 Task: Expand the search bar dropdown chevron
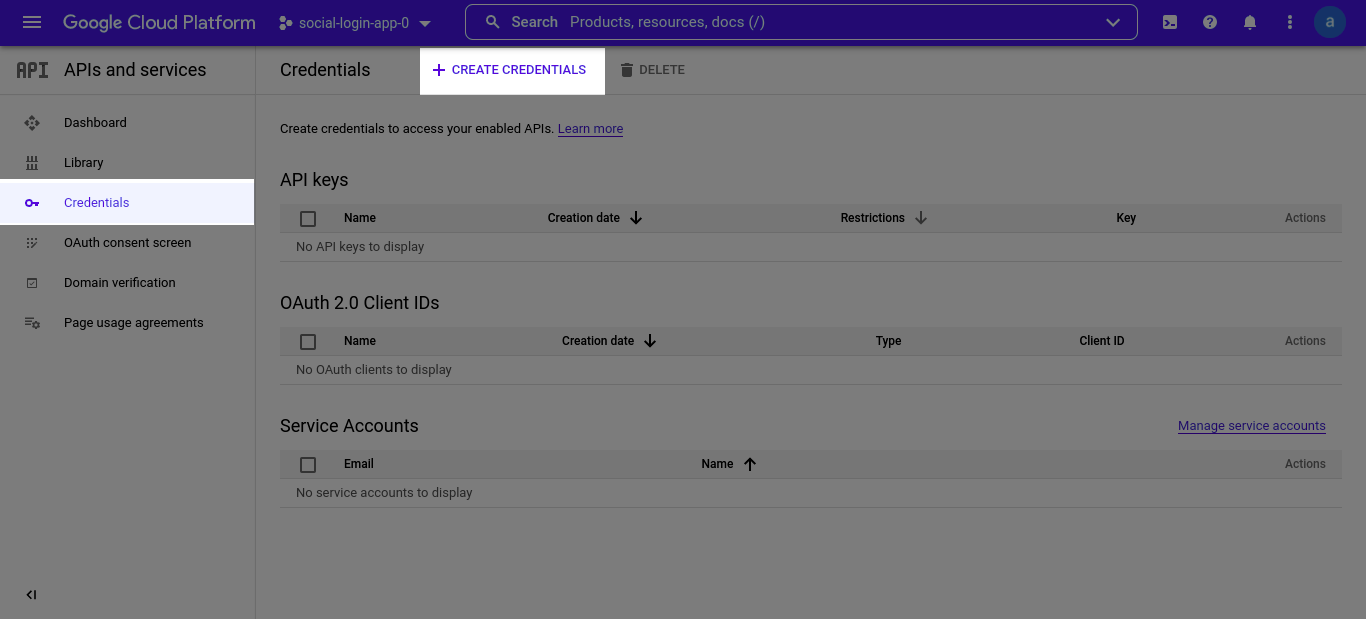coord(1113,22)
